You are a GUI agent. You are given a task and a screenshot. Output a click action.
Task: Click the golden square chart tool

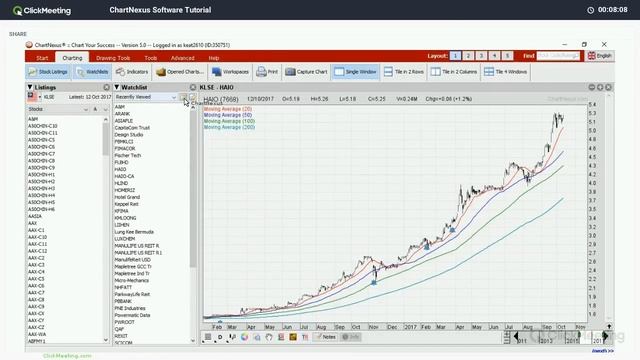(293, 337)
